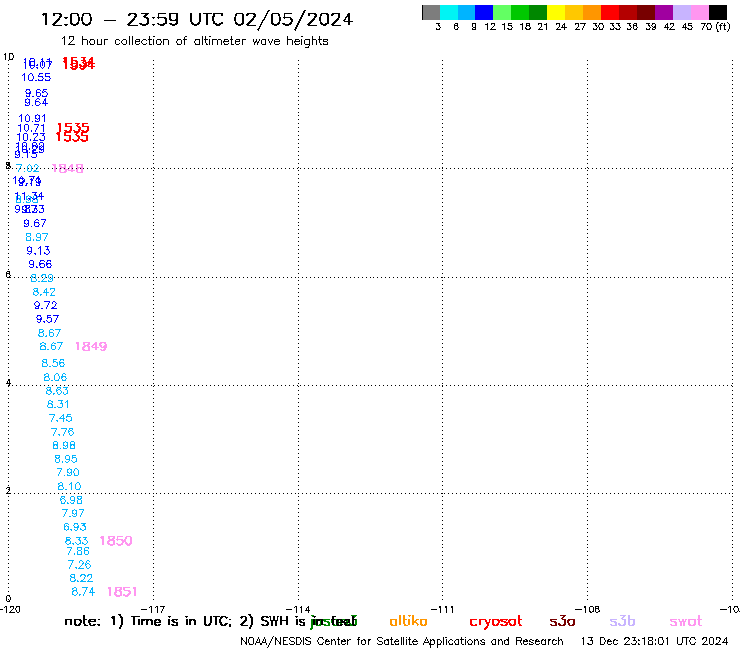This screenshot has width=740, height=650.
Task: Click the light blue value 7.02
Action: click(x=27, y=169)
